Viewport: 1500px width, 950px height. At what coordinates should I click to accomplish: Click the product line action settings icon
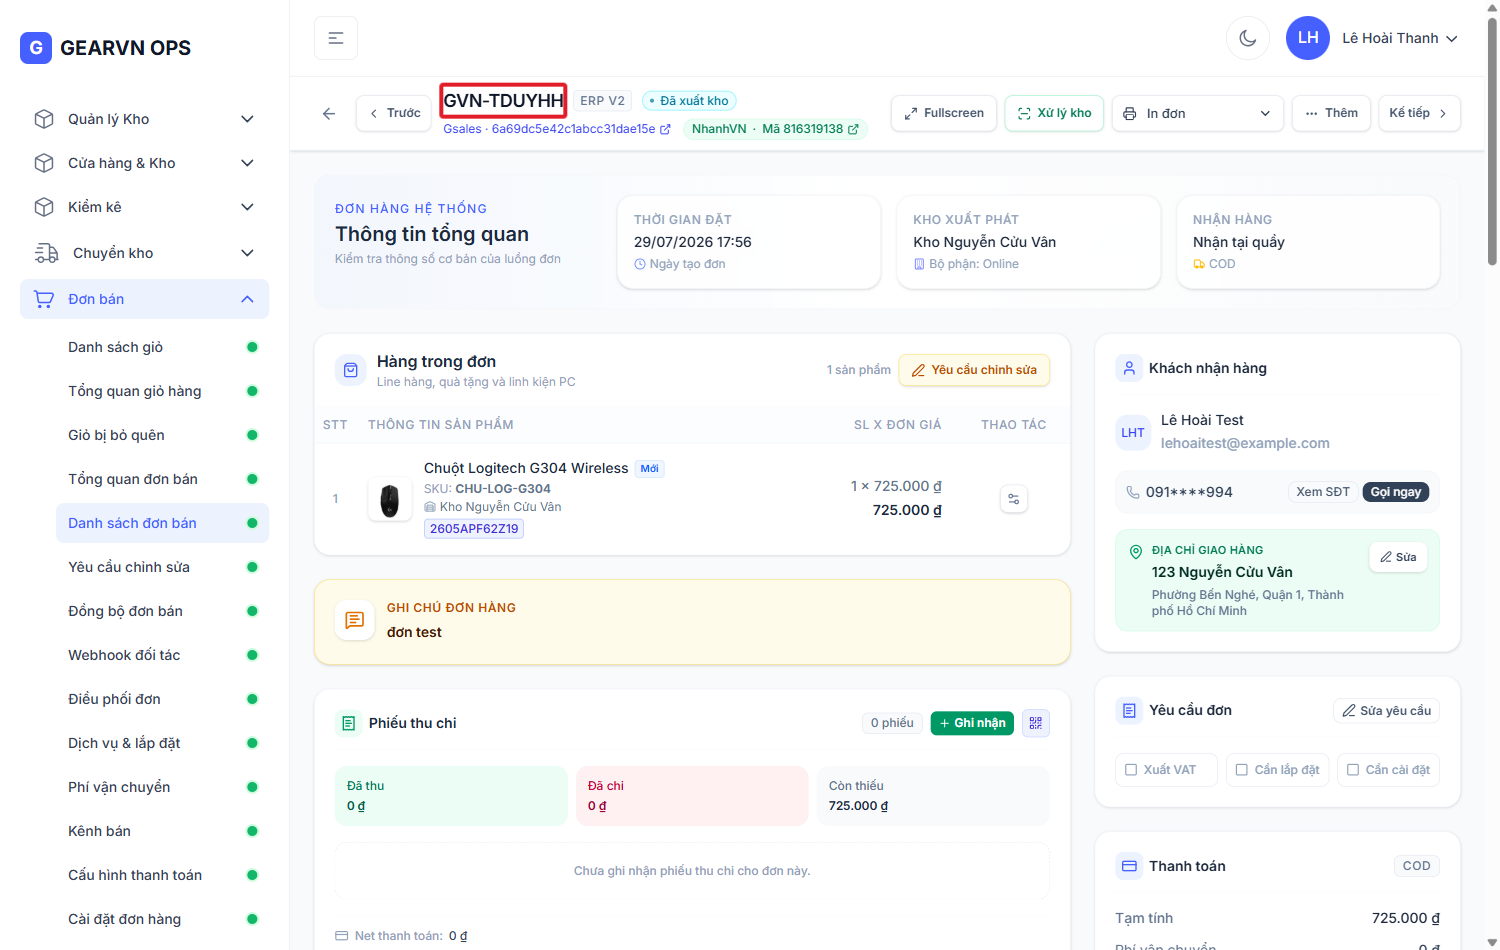pos(1014,499)
